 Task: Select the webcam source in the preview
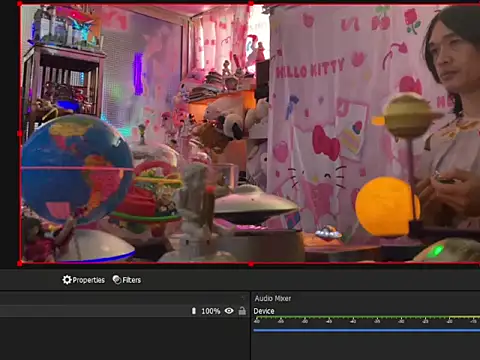click(x=250, y=133)
